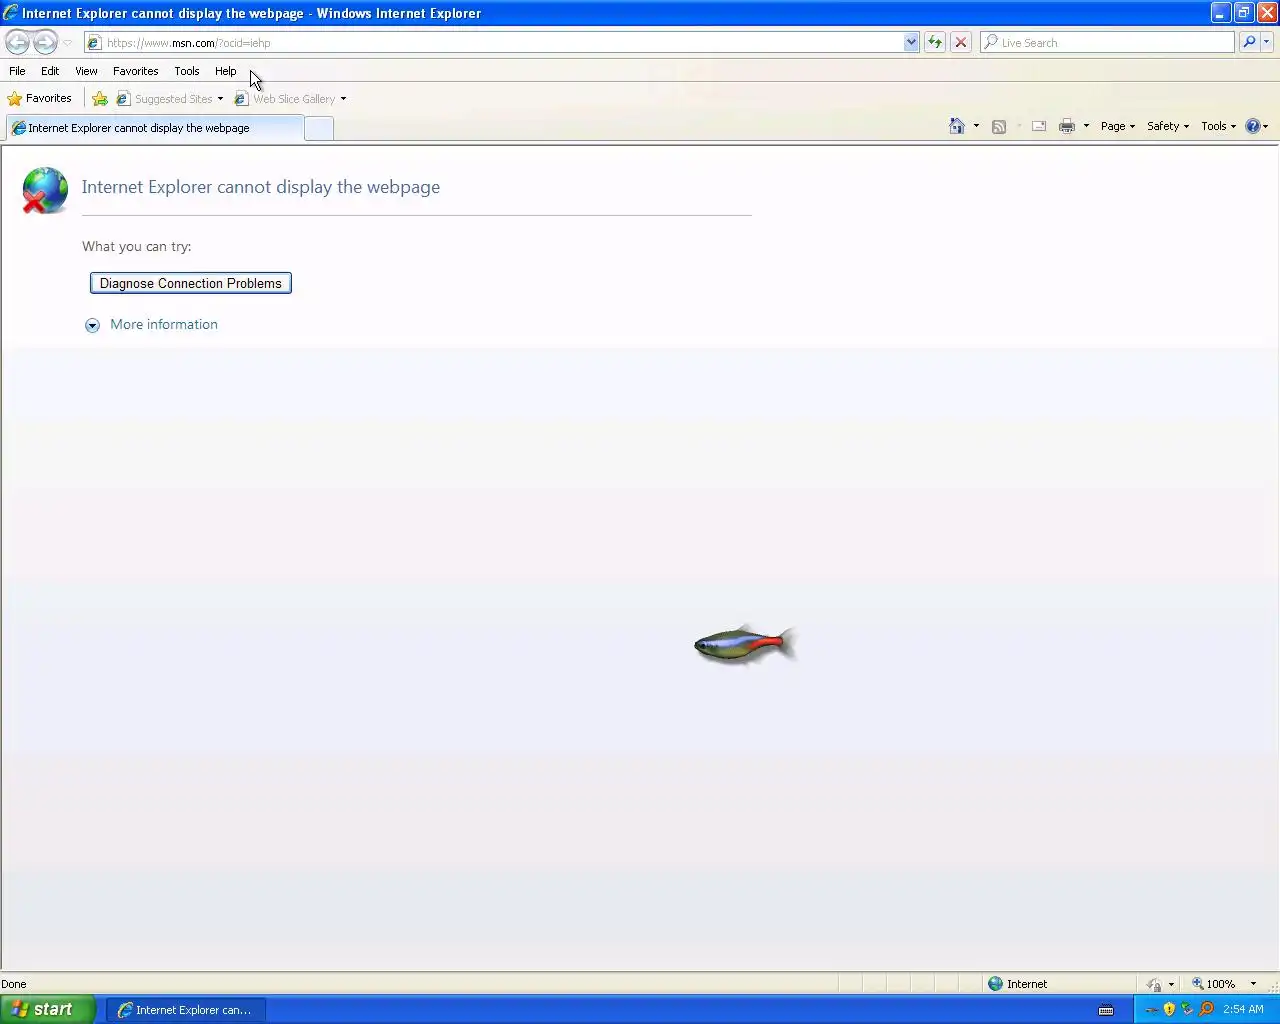Open the Suggested Sites dropdown
Image resolution: width=1280 pixels, height=1024 pixels.
tap(170, 99)
